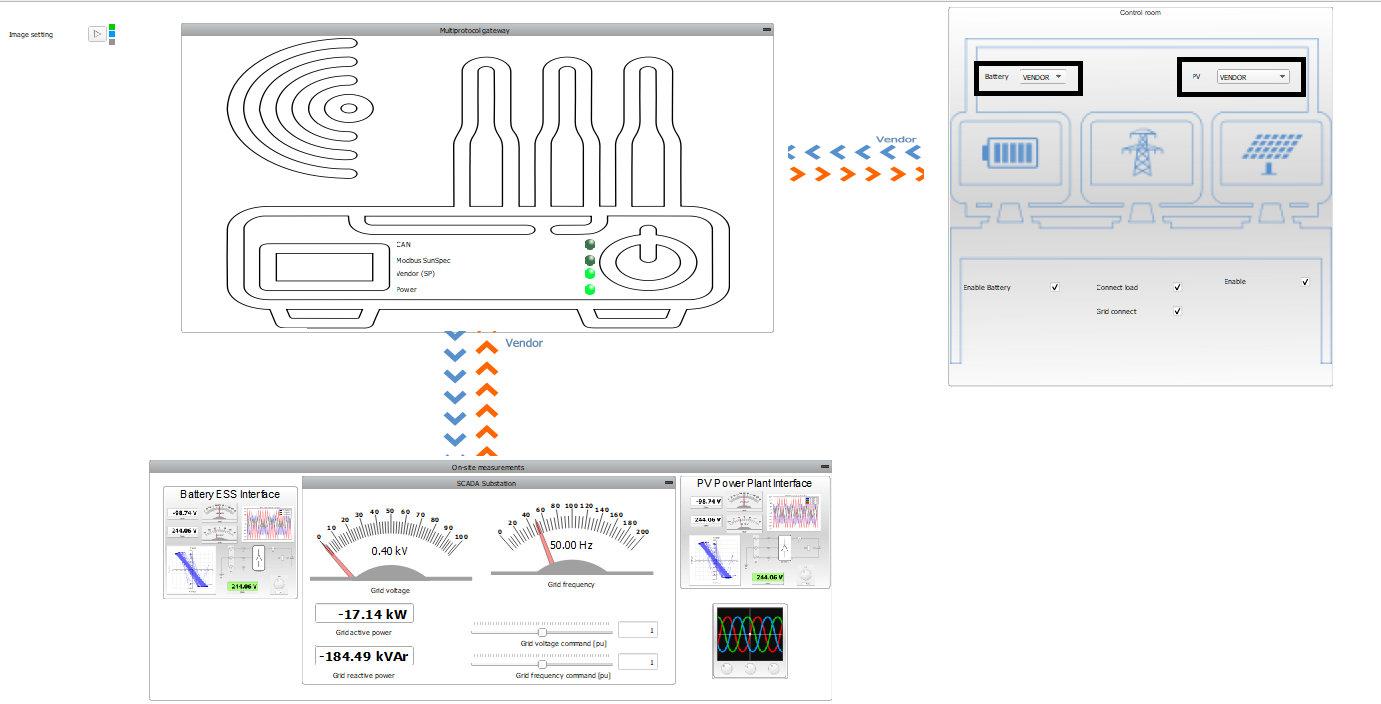The image size is (1381, 704).
Task: Collapse the SCADA Substation panel
Action: click(x=668, y=483)
